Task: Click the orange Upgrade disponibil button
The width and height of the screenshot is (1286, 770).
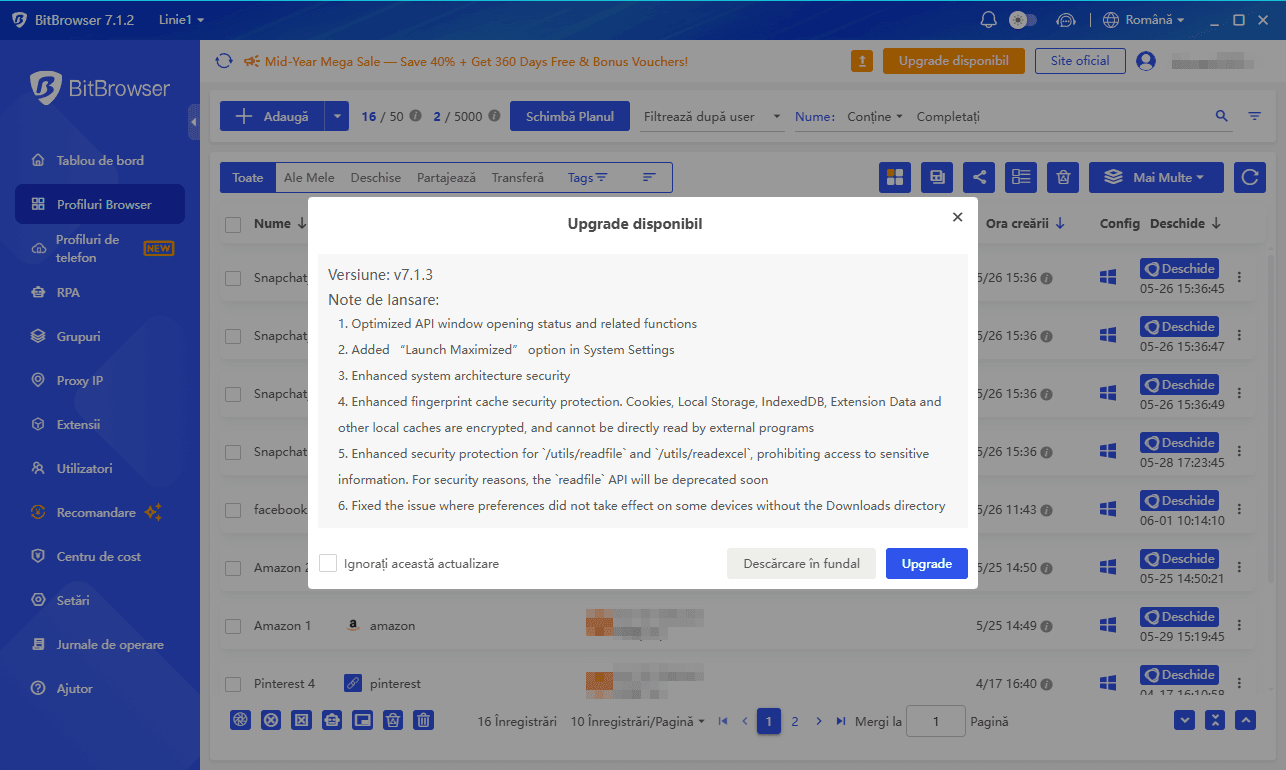Action: 954,61
